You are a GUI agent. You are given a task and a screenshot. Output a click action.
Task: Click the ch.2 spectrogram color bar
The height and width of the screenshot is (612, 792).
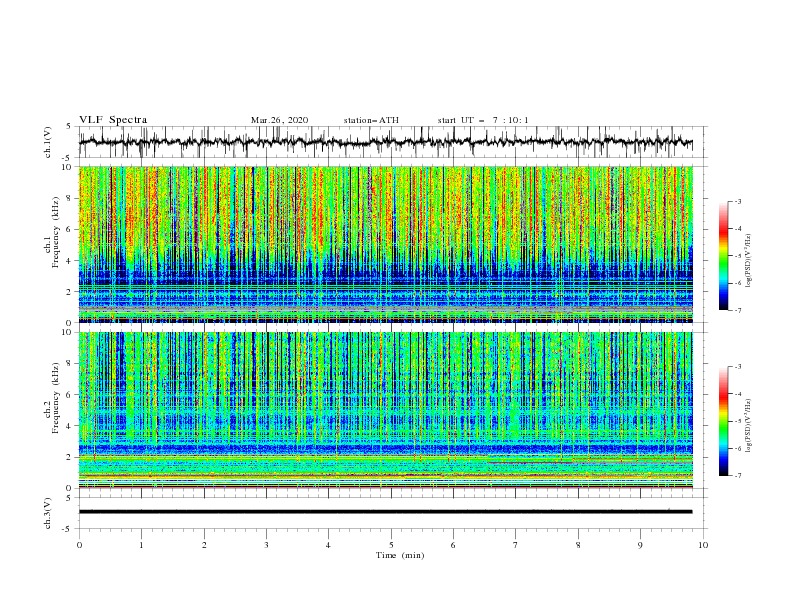(723, 421)
